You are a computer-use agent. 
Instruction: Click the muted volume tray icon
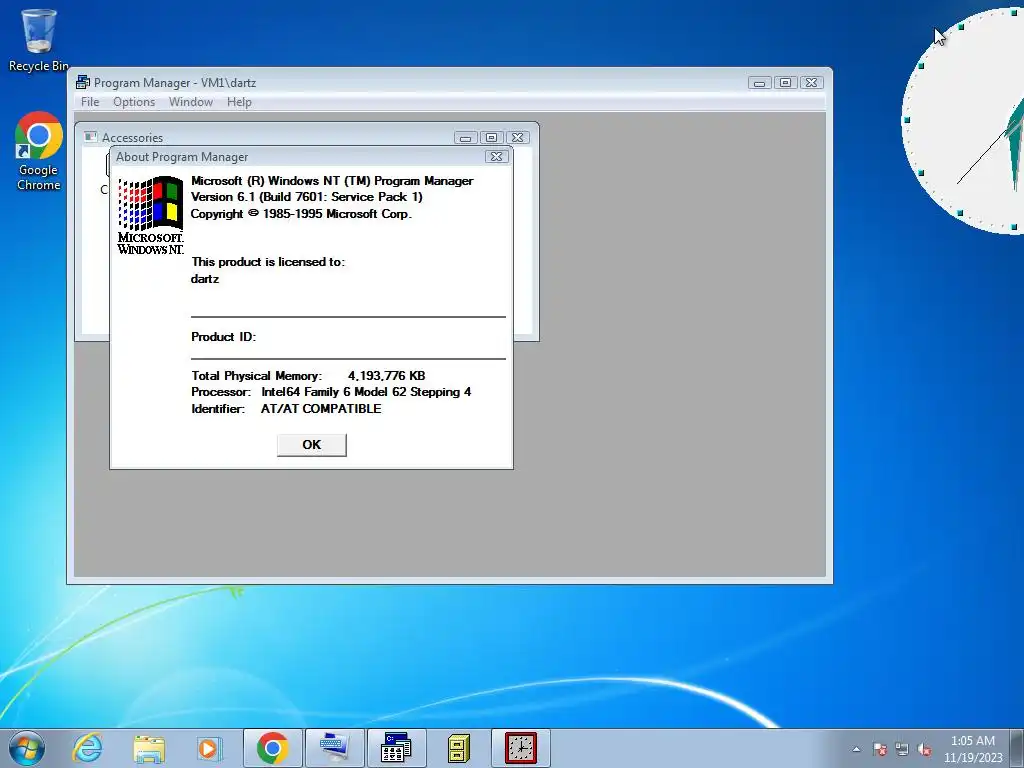point(924,749)
